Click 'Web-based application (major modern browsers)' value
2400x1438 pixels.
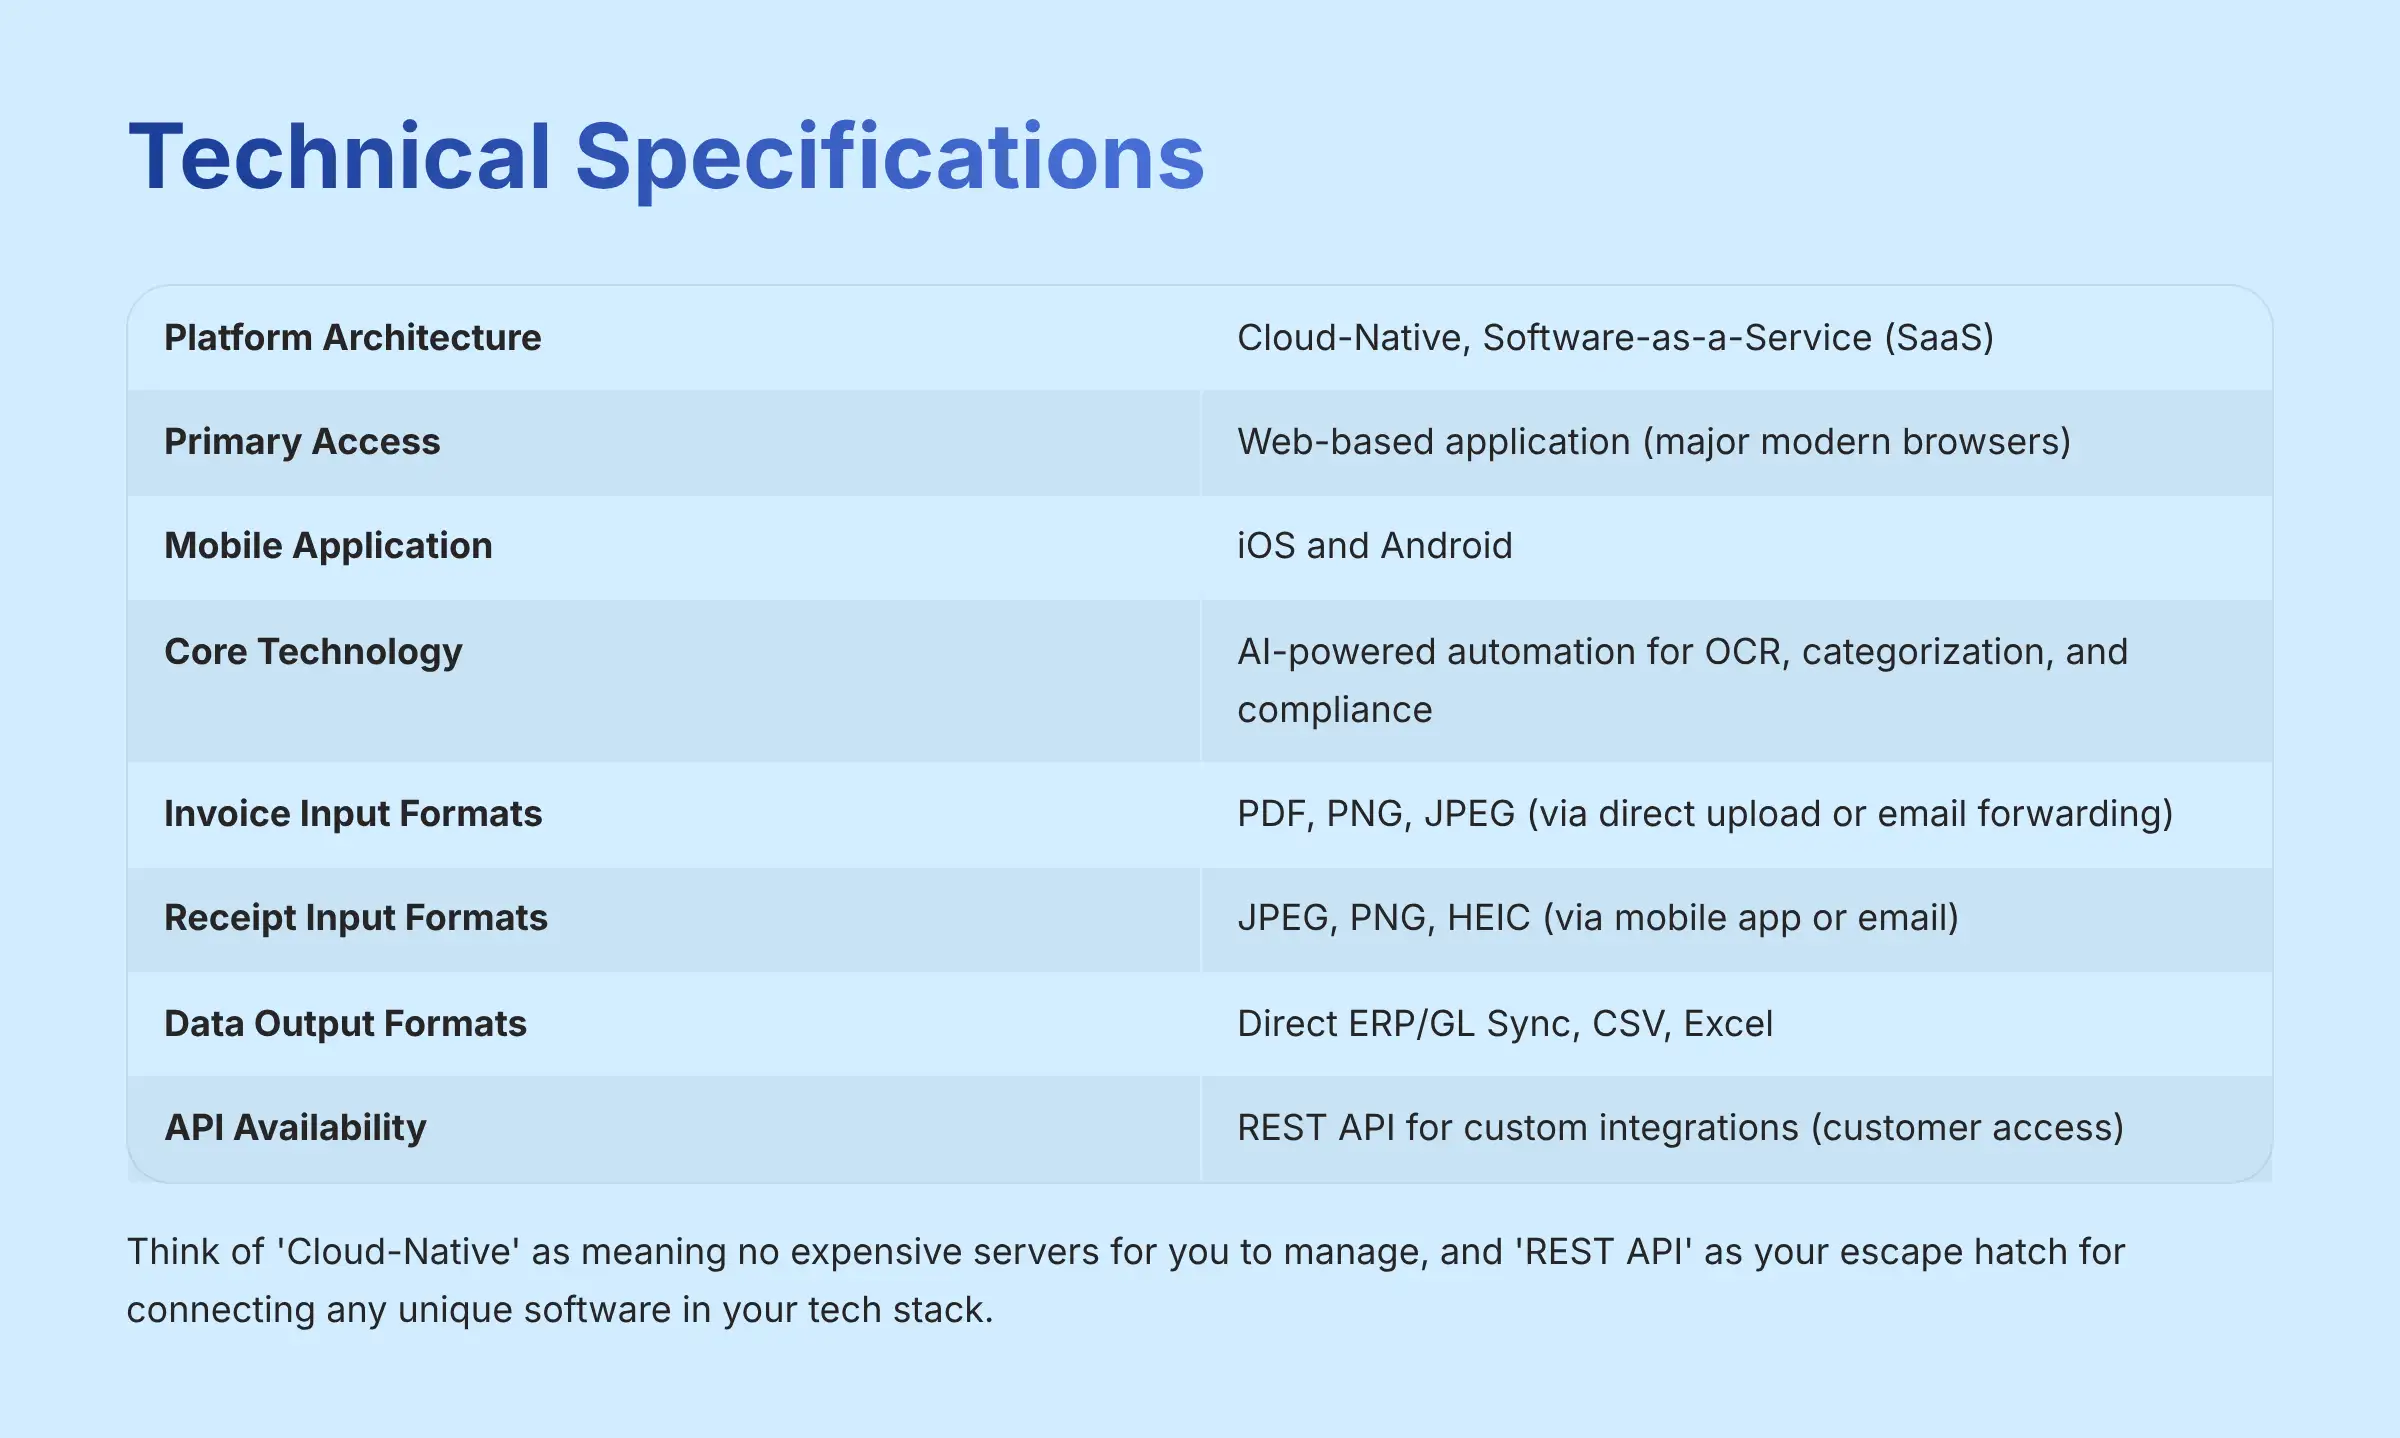coord(1654,442)
